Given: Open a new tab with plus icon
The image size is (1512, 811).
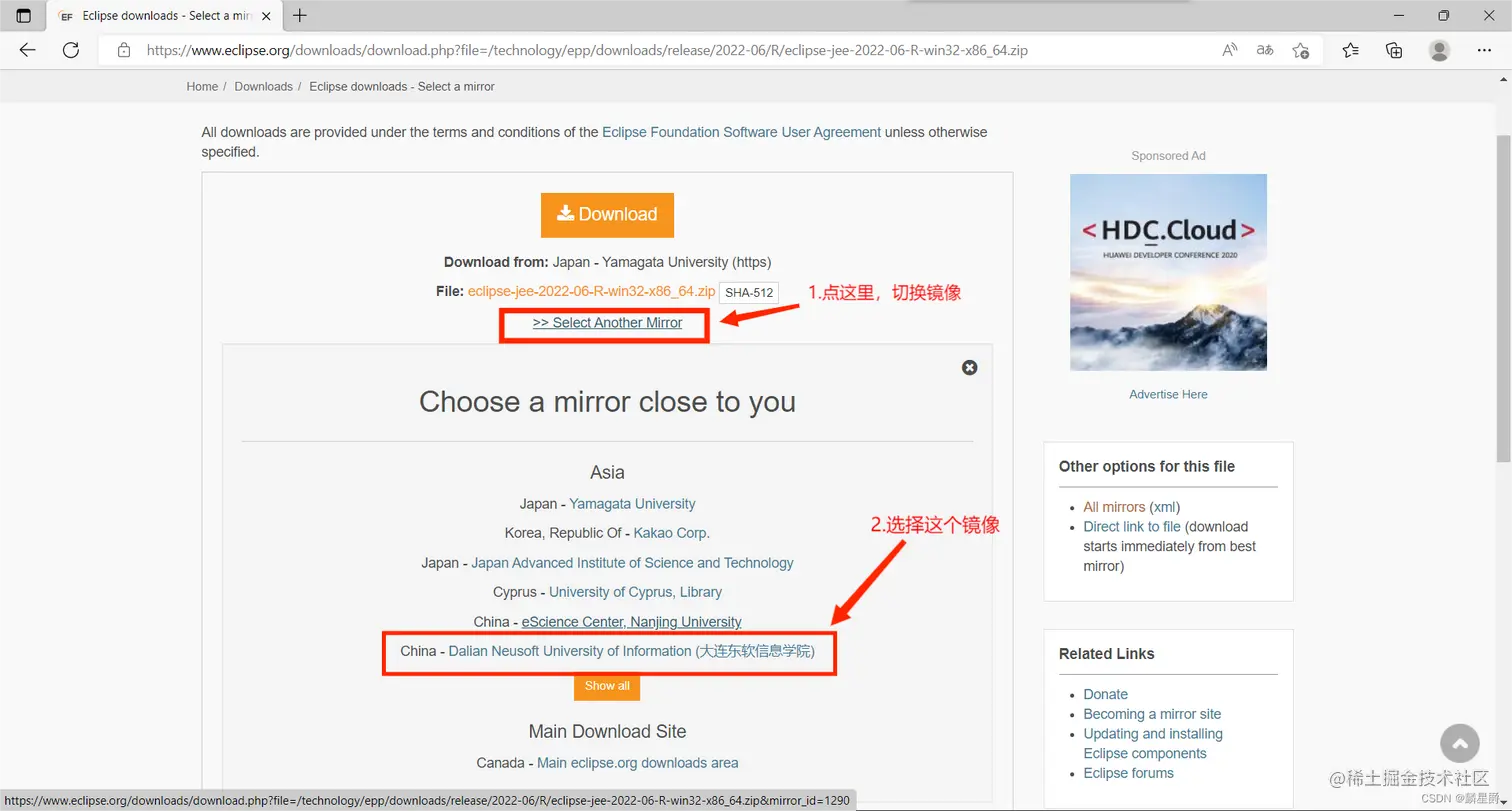Looking at the screenshot, I should click(300, 16).
